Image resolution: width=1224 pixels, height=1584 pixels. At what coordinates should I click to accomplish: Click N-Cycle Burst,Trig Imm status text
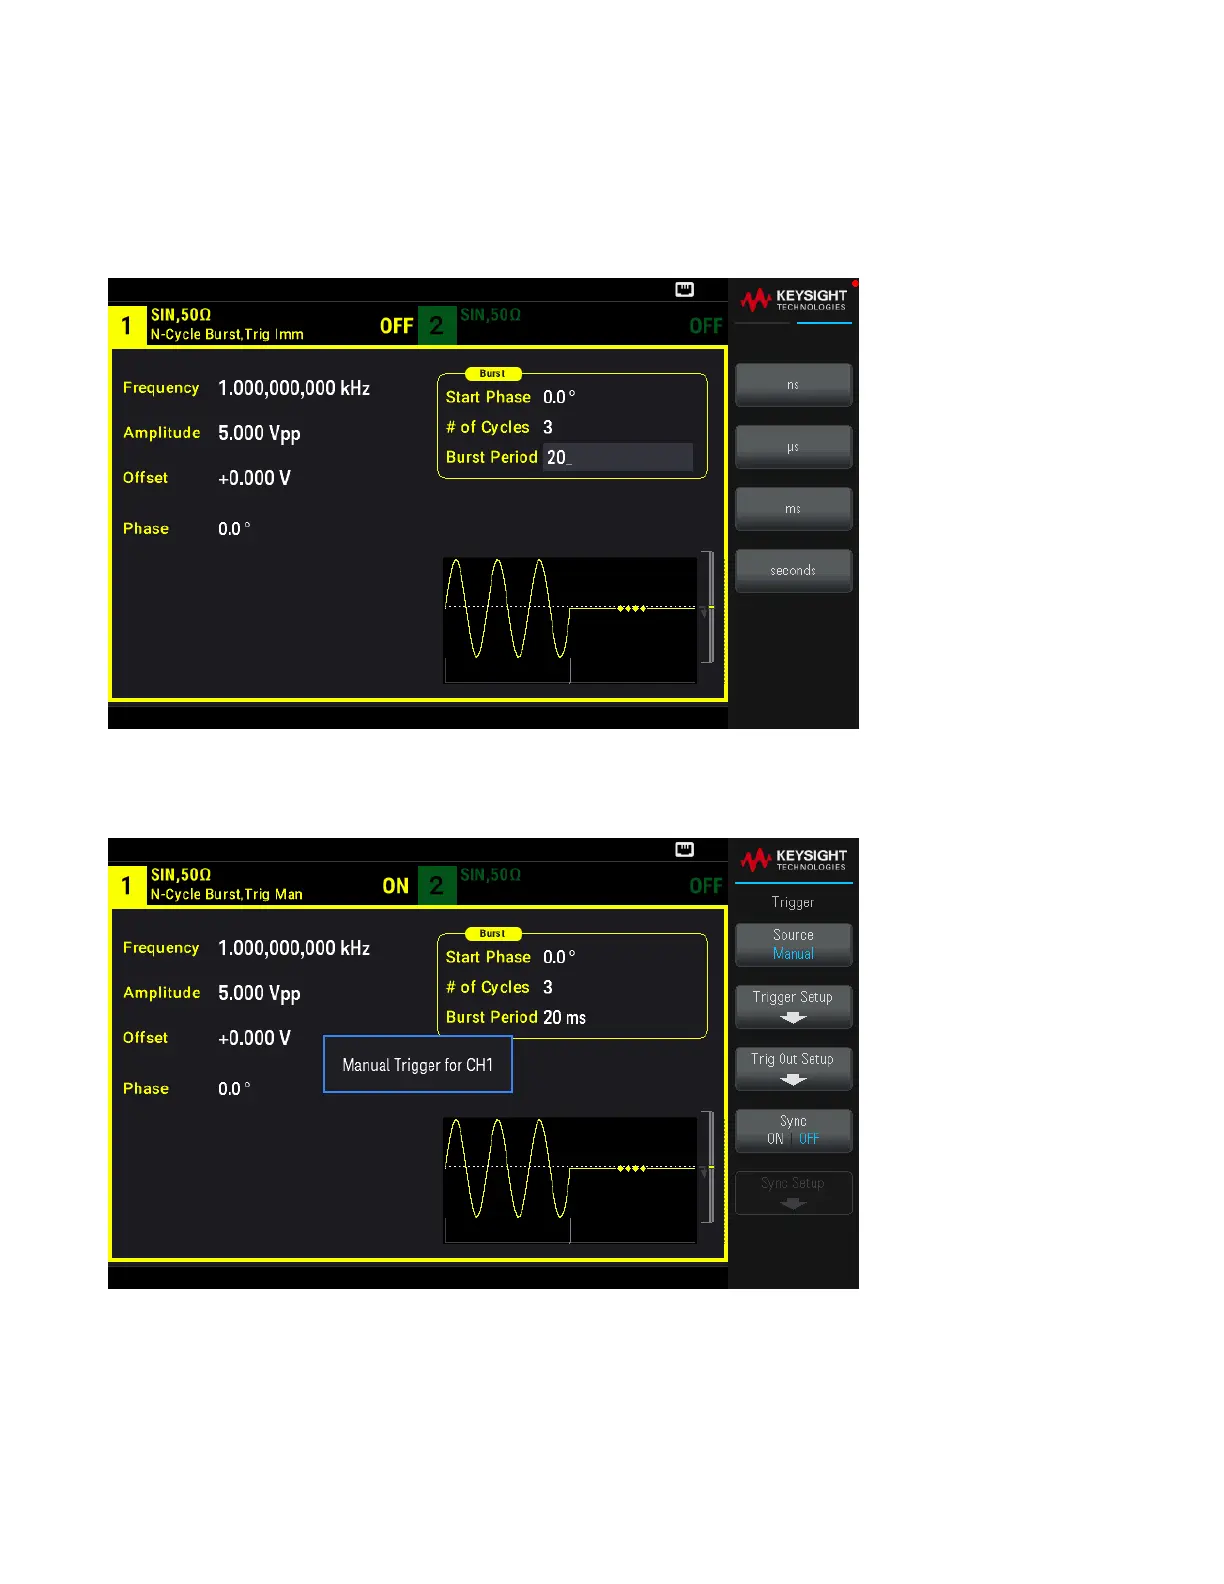coord(227,335)
